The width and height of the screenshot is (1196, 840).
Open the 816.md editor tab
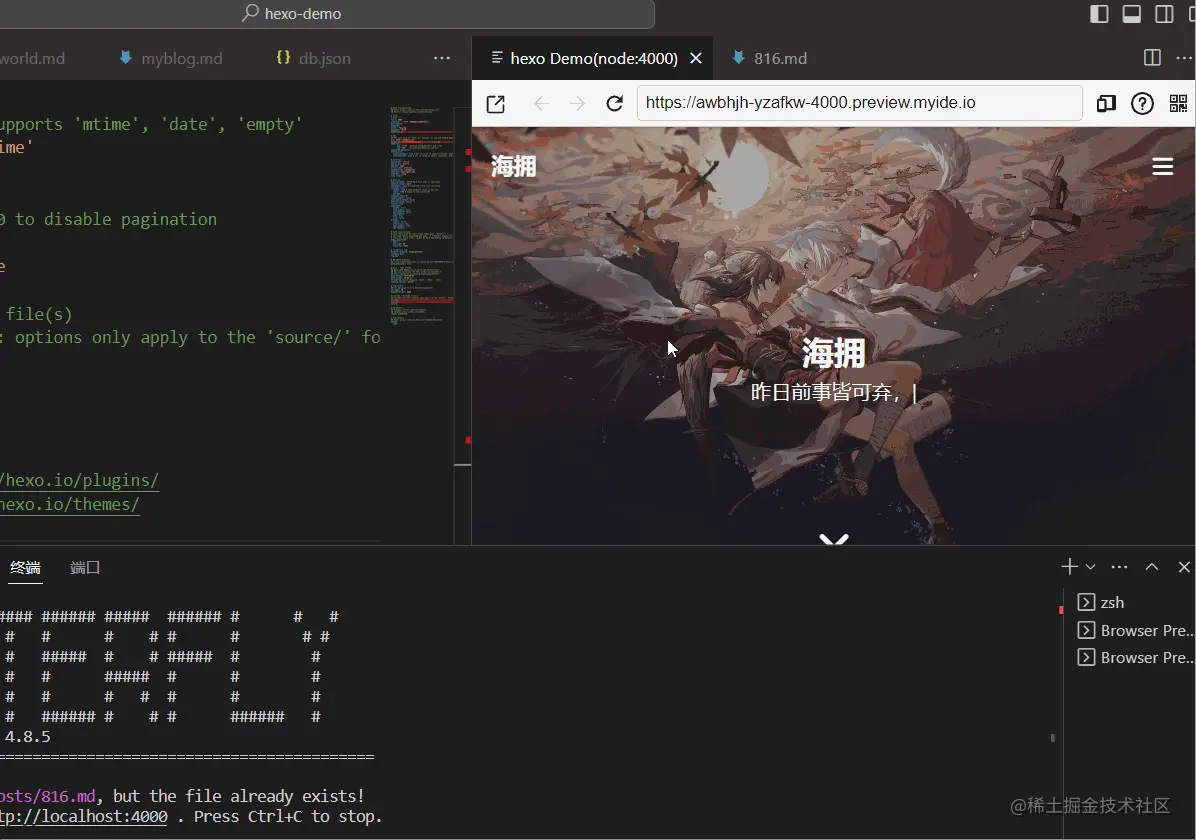tap(769, 58)
